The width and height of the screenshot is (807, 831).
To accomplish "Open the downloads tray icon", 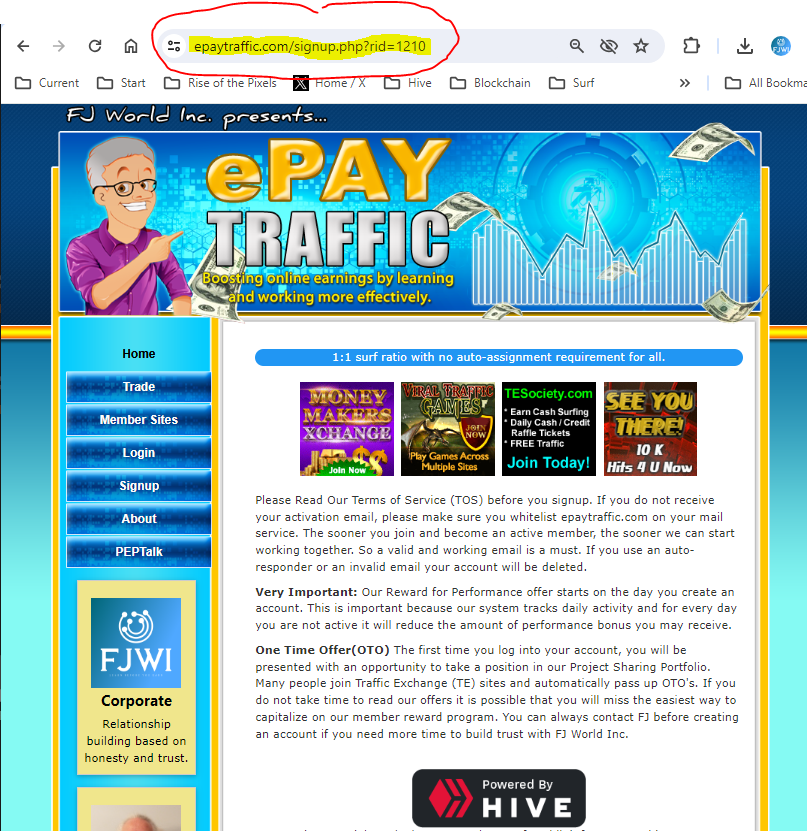I will click(744, 46).
